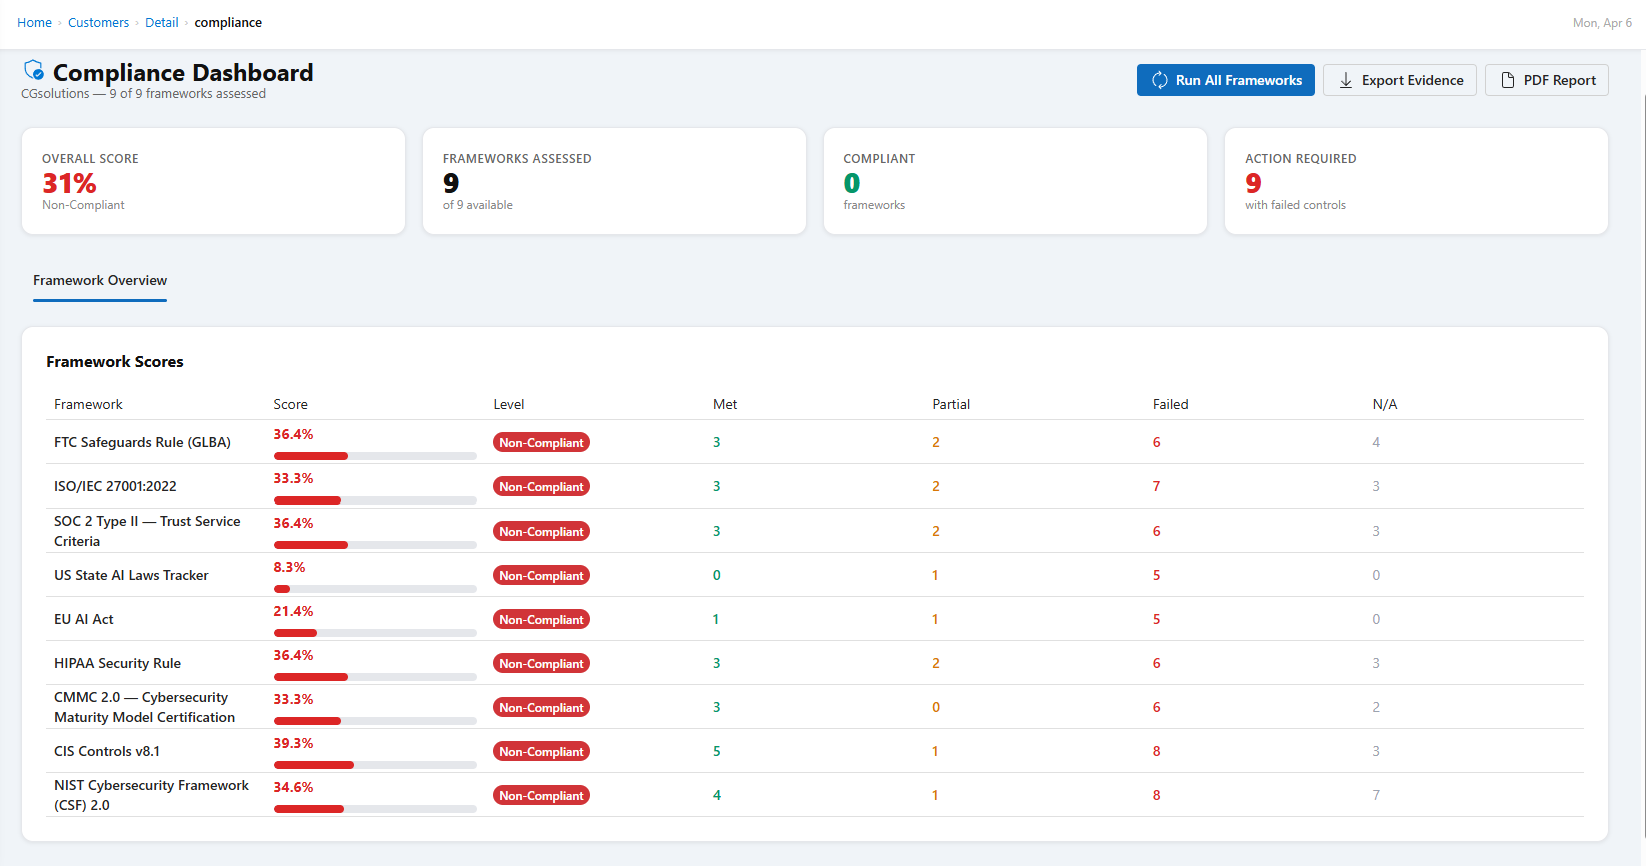Screen dimensions: 1646x866
Task: Click the Mon, Apr 6 date text
Action: pyautogui.click(x=1602, y=22)
